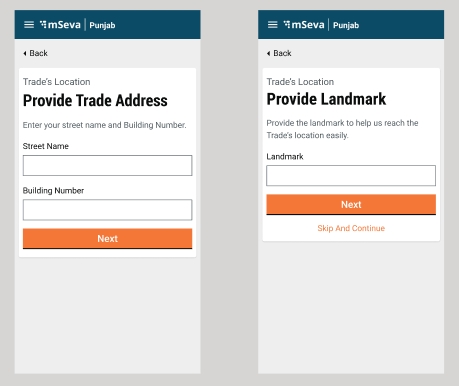Click Provide Landmark heading
Screen dimensions: 459x386
click(x=326, y=99)
